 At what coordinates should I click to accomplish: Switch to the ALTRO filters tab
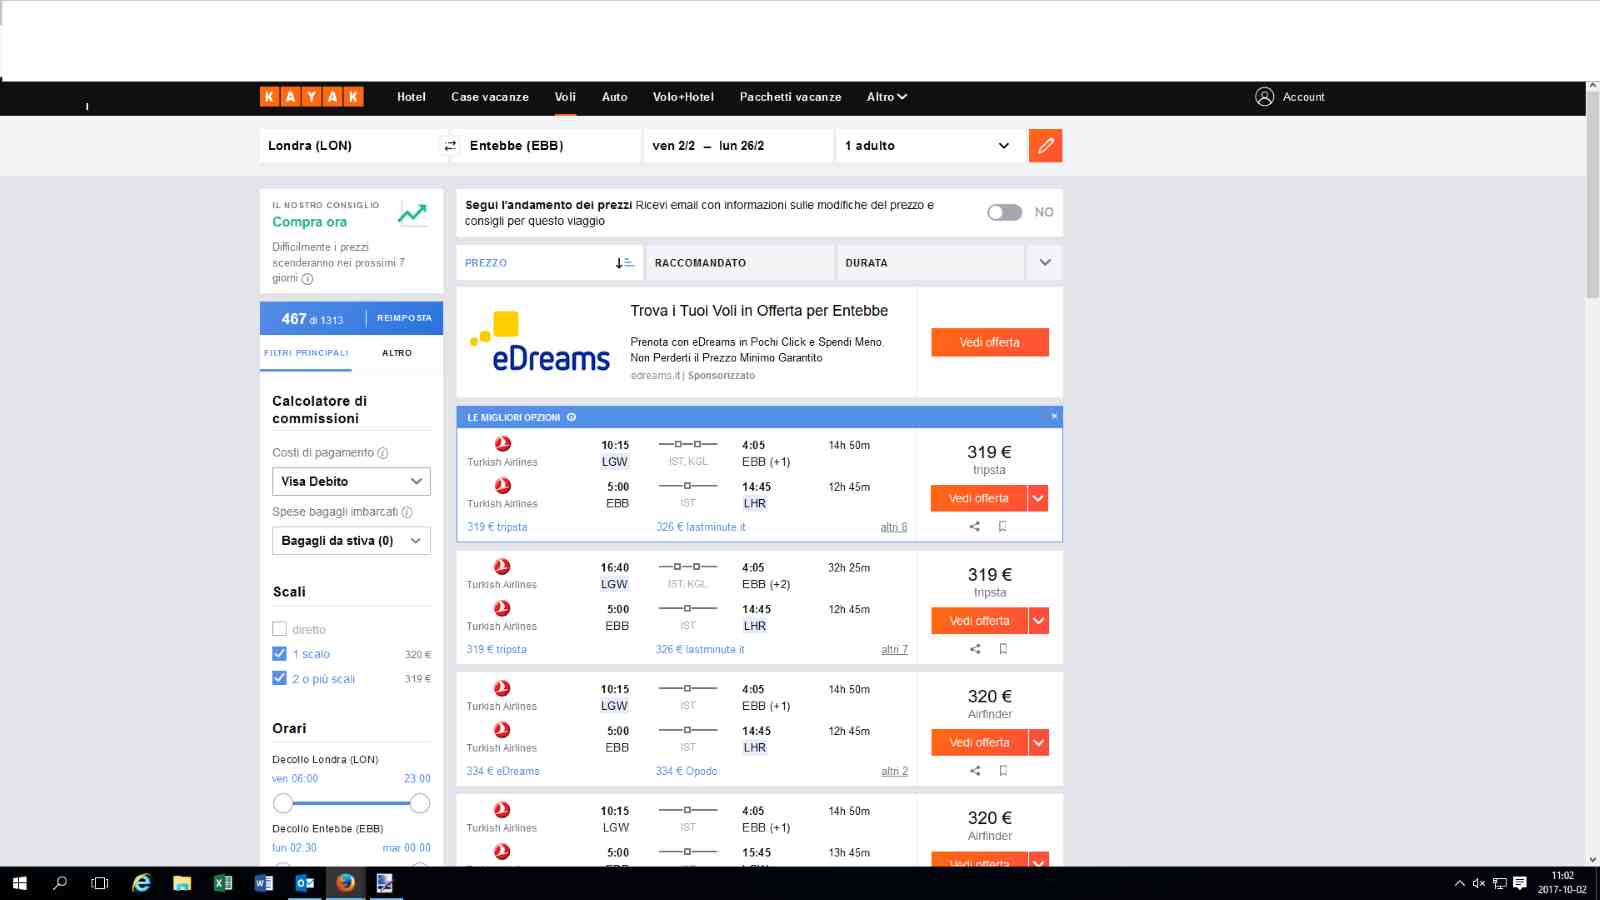(x=397, y=353)
